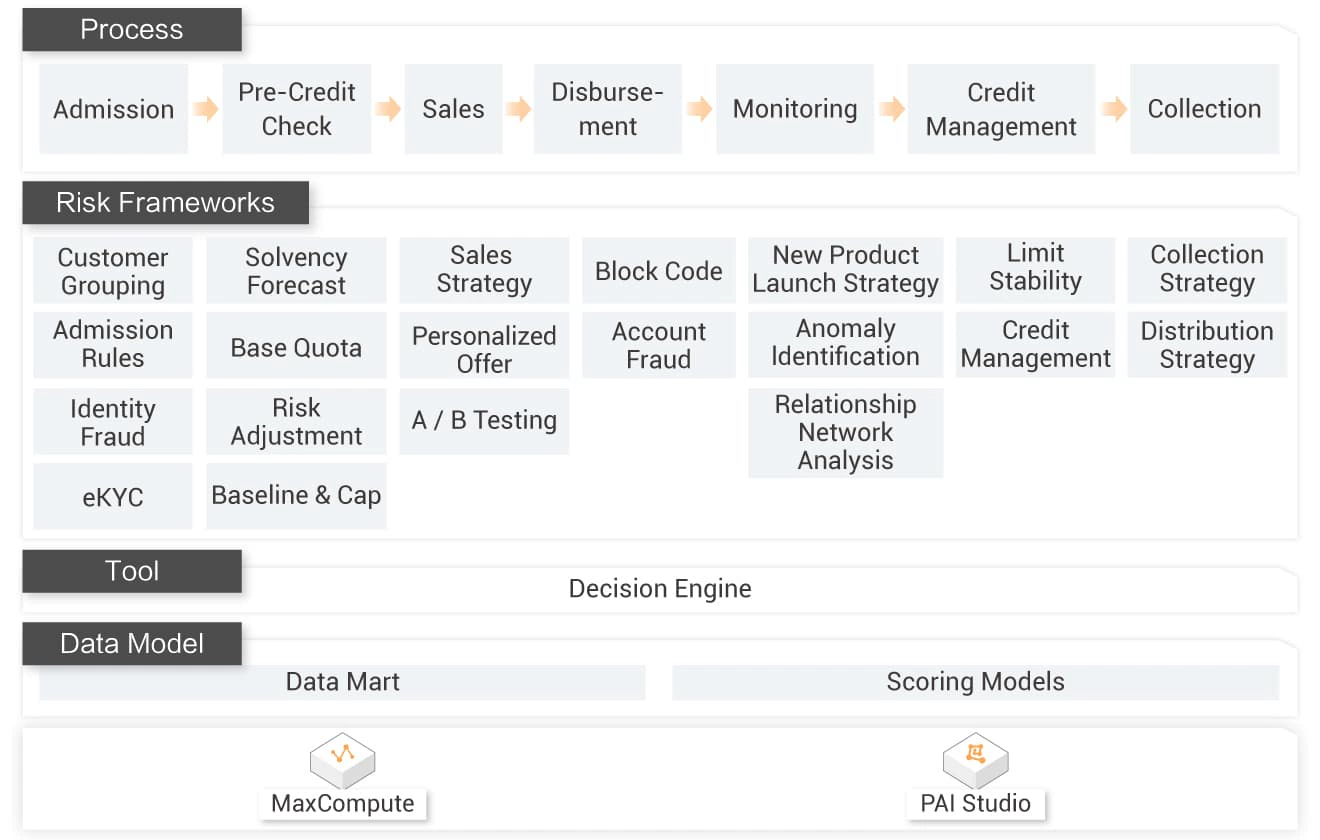Select the Data Mart block
The height and width of the screenshot is (840, 1320).
(342, 682)
